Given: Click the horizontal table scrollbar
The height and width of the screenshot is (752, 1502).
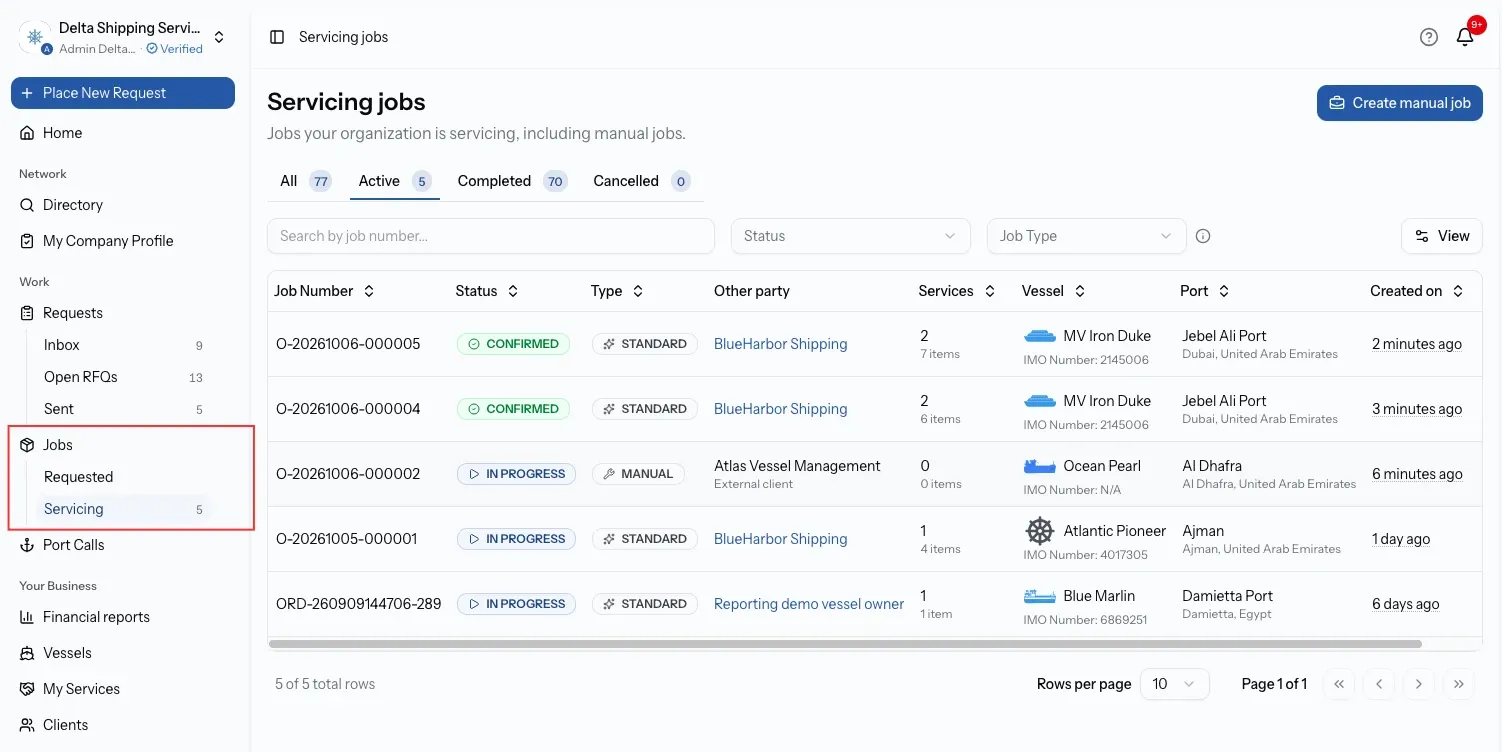Looking at the screenshot, I should [845, 644].
